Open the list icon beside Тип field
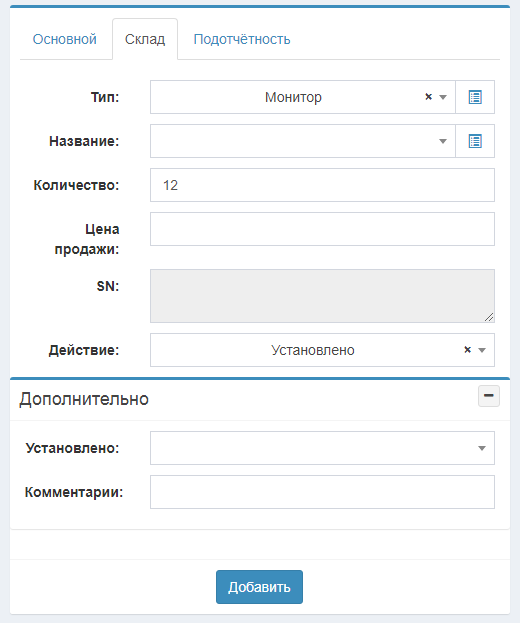520x623 pixels. 475,97
